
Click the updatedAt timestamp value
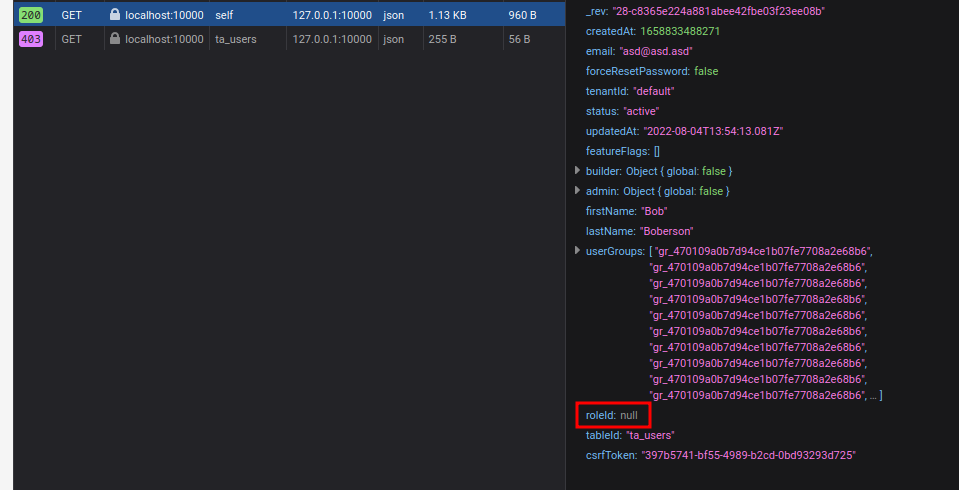pos(713,132)
